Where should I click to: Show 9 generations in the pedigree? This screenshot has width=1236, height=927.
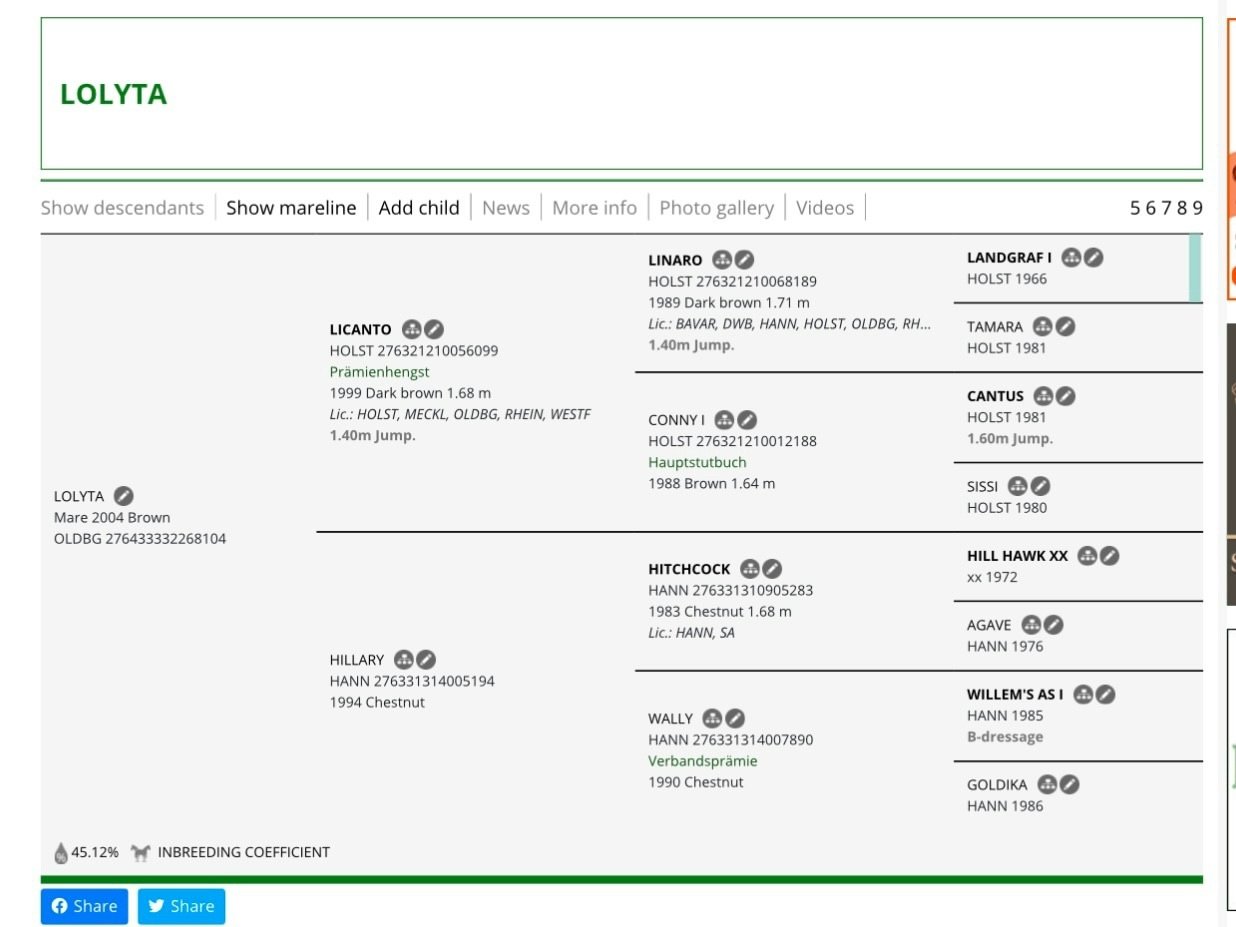pos(1197,208)
